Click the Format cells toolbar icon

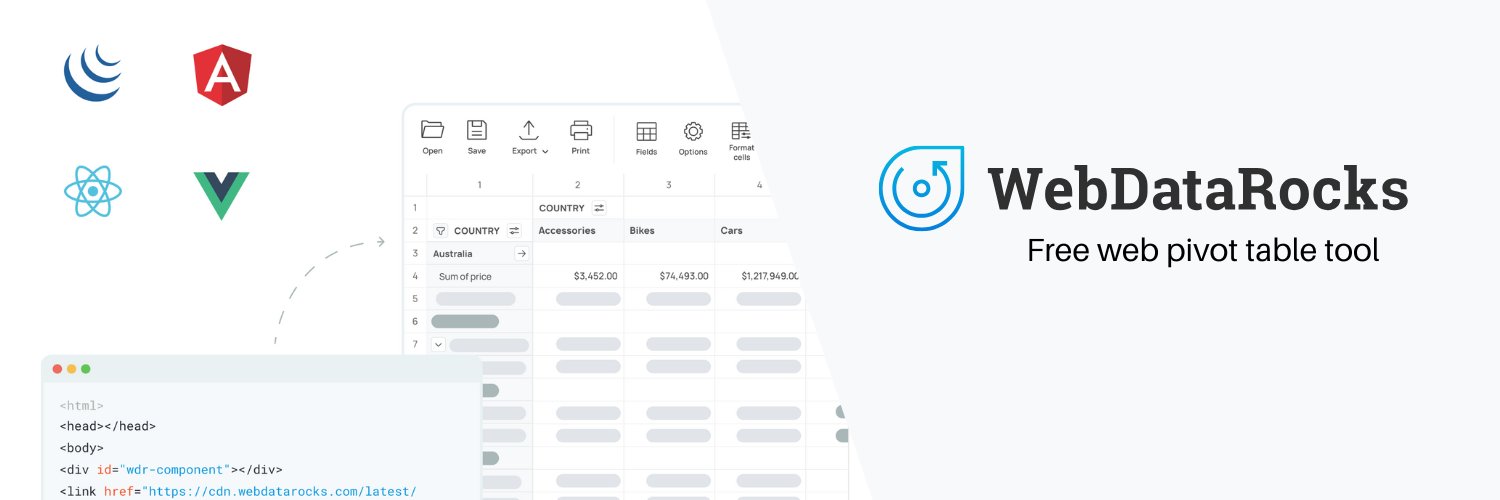click(741, 131)
